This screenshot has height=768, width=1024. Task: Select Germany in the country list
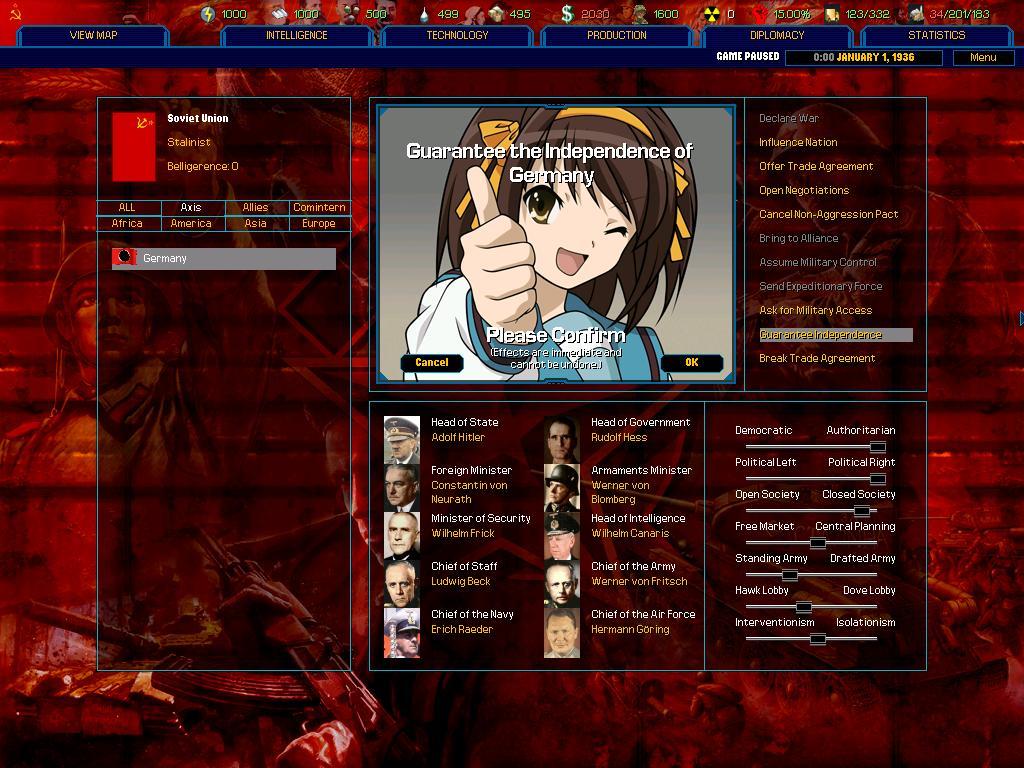tap(224, 259)
